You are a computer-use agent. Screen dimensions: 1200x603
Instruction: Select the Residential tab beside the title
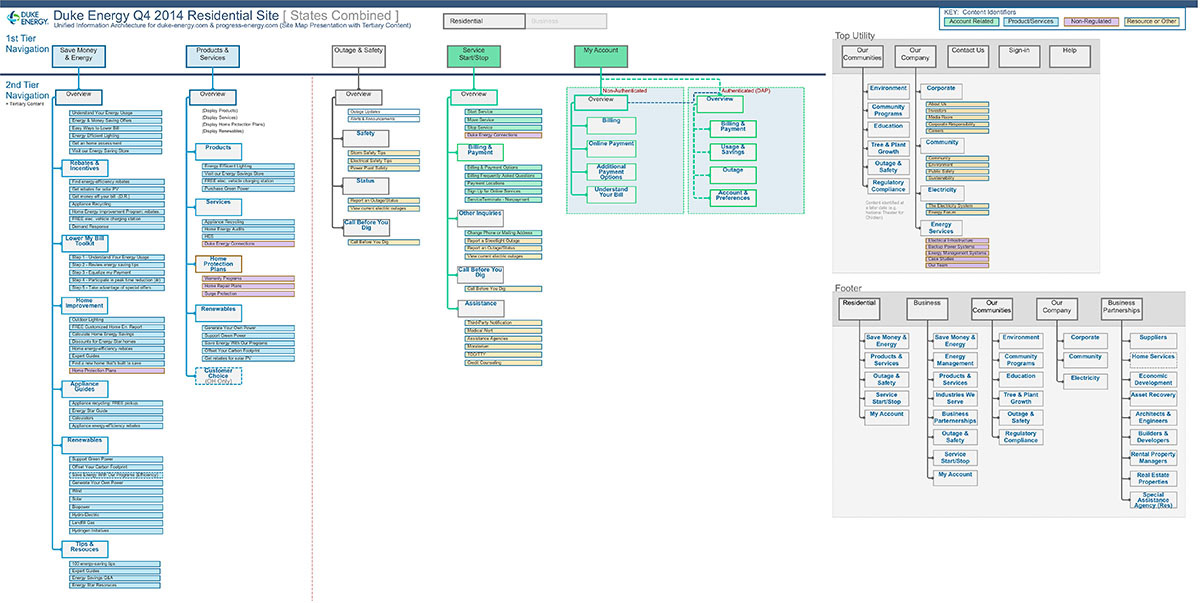tap(483, 21)
